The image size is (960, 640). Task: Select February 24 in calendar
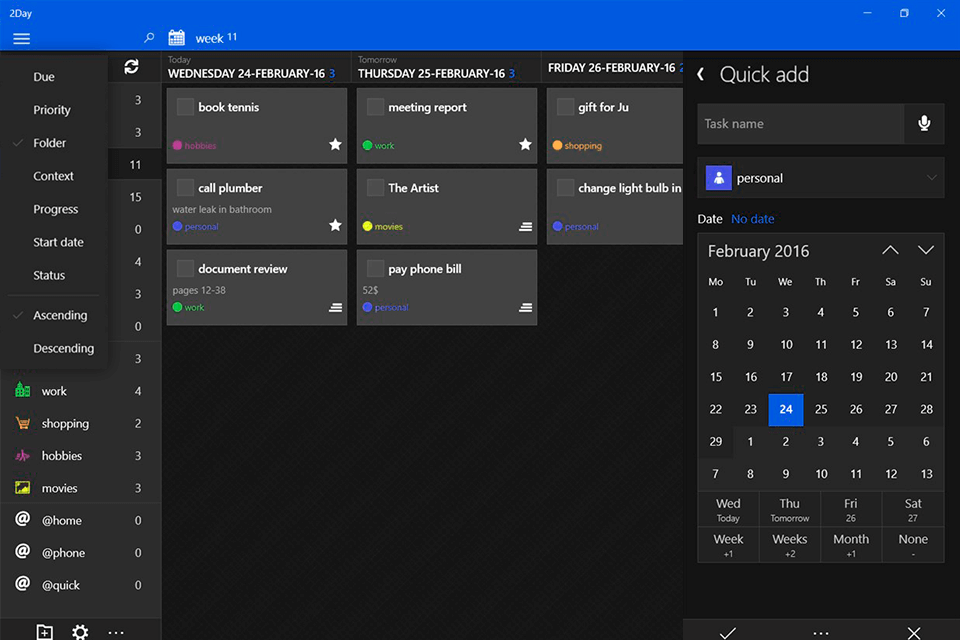pyautogui.click(x=786, y=409)
